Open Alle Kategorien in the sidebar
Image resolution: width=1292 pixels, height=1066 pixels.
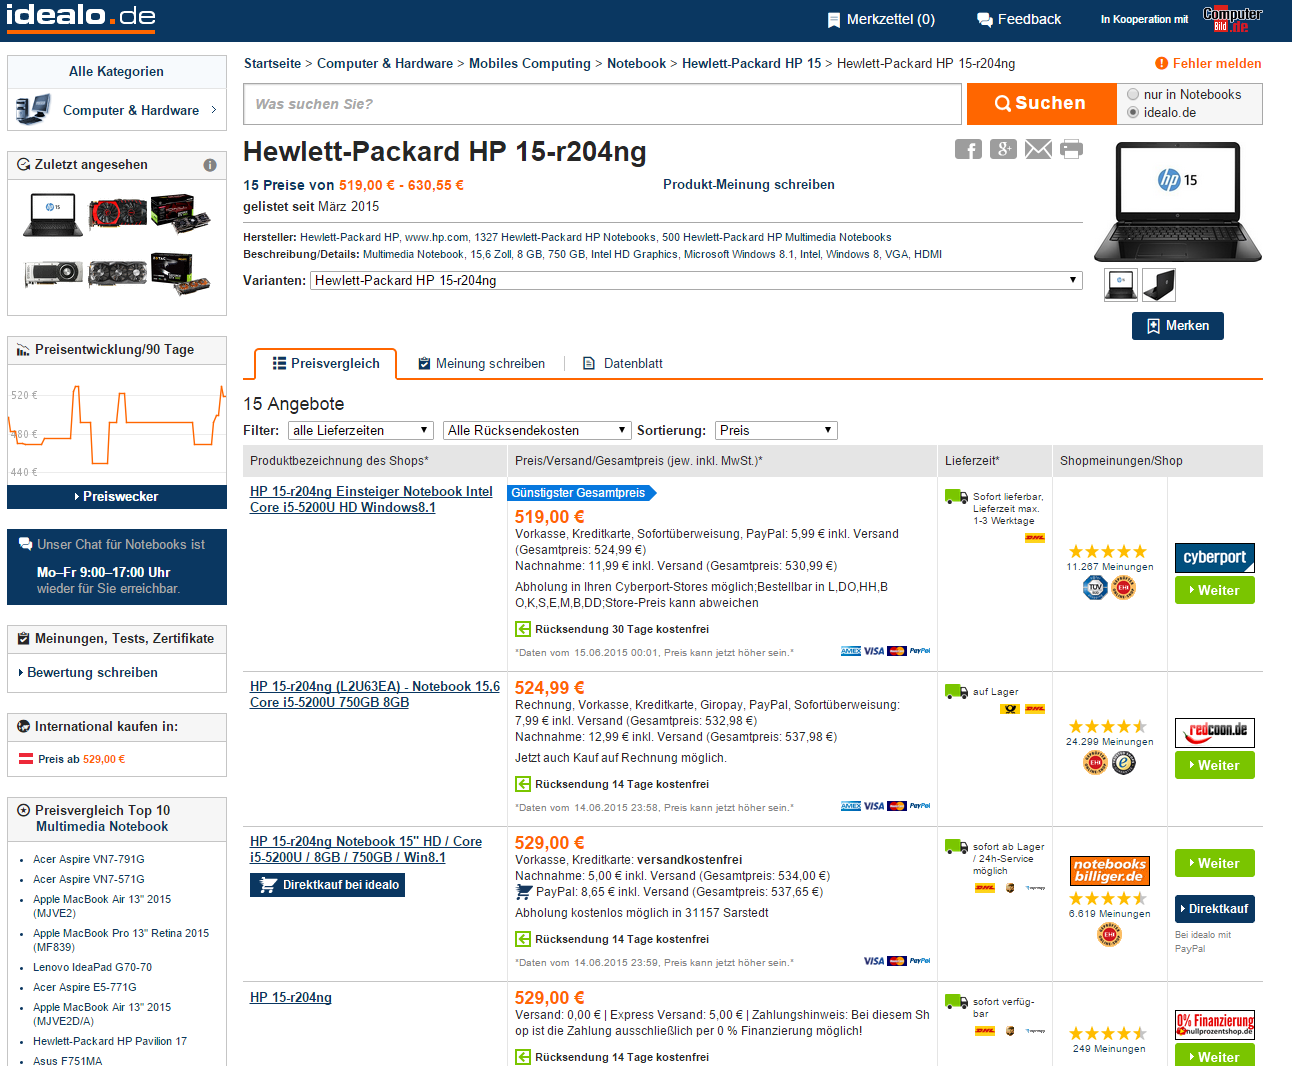(x=117, y=71)
